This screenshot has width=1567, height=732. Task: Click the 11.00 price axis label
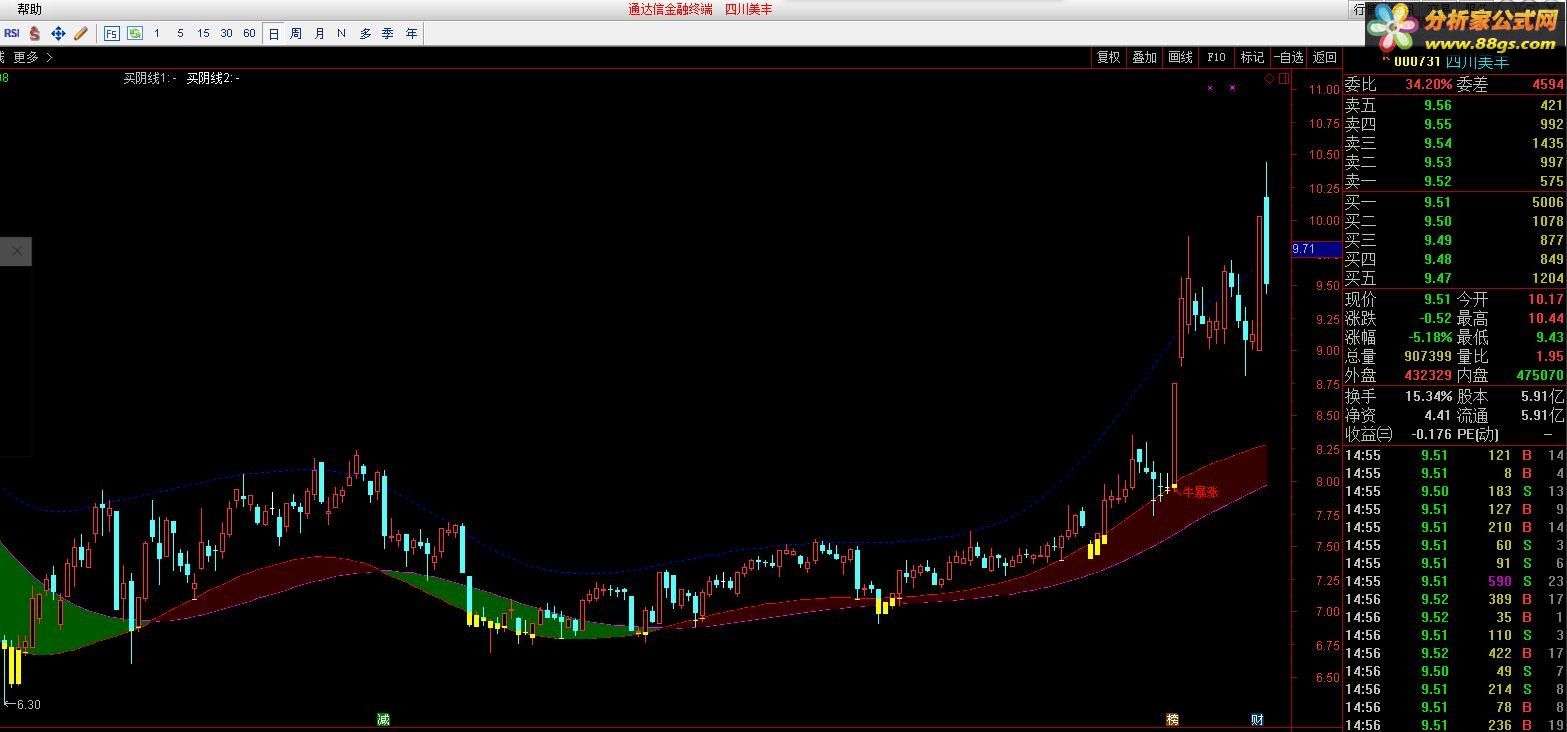tap(1323, 89)
